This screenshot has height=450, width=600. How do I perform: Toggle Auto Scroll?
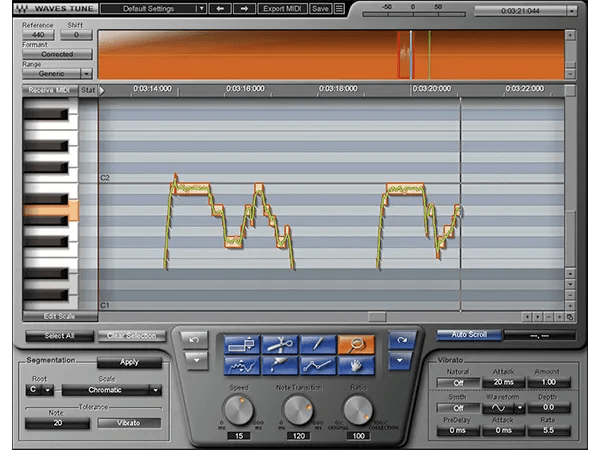469,335
